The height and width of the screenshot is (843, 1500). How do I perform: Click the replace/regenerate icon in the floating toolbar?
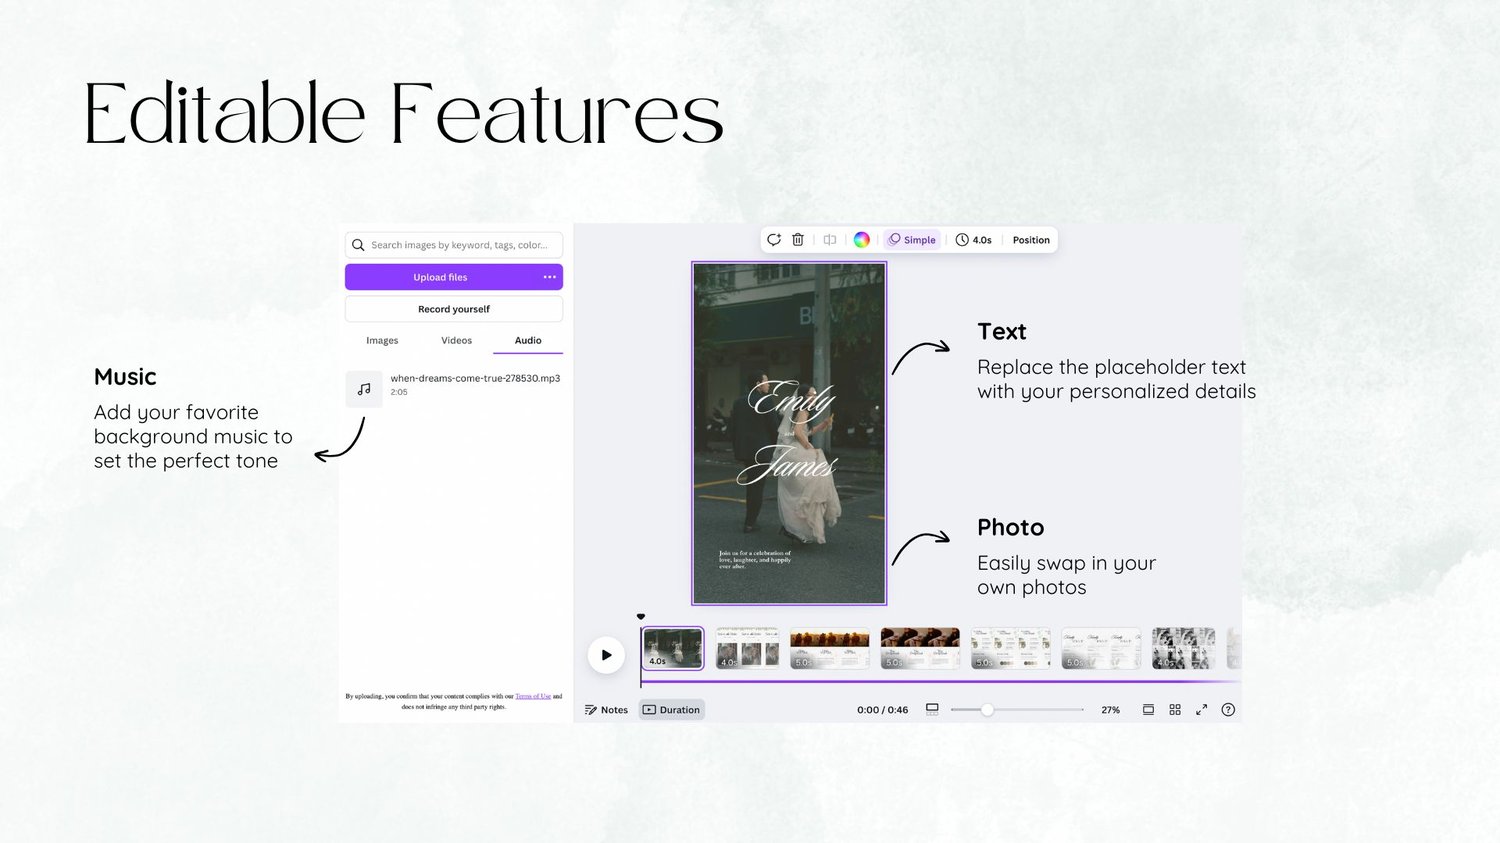click(774, 240)
